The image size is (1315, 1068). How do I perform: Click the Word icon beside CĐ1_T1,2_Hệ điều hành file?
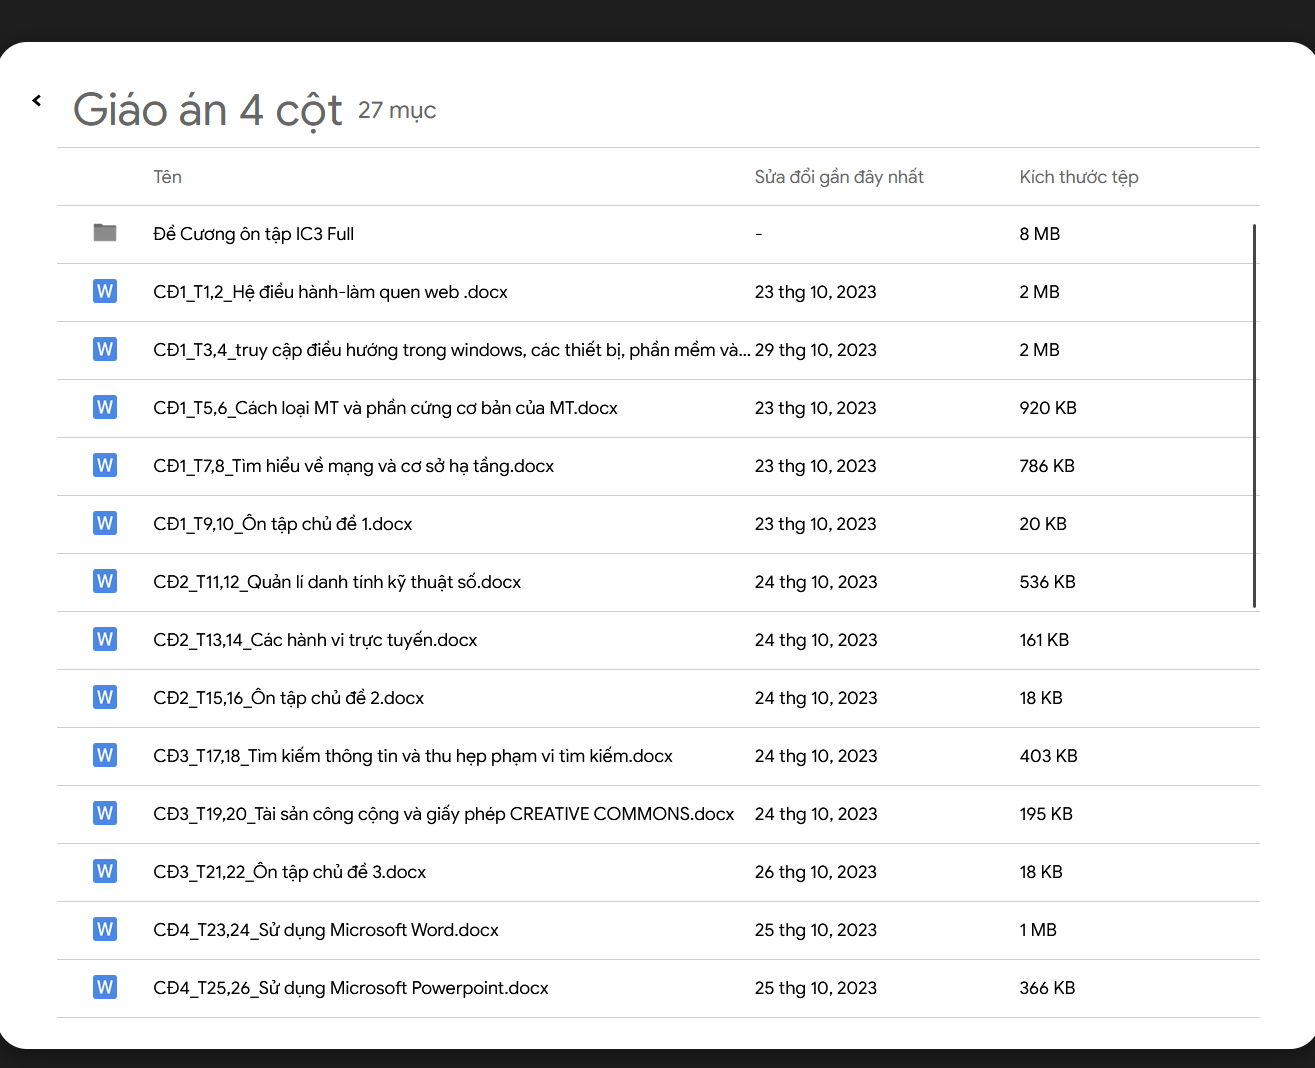[105, 291]
